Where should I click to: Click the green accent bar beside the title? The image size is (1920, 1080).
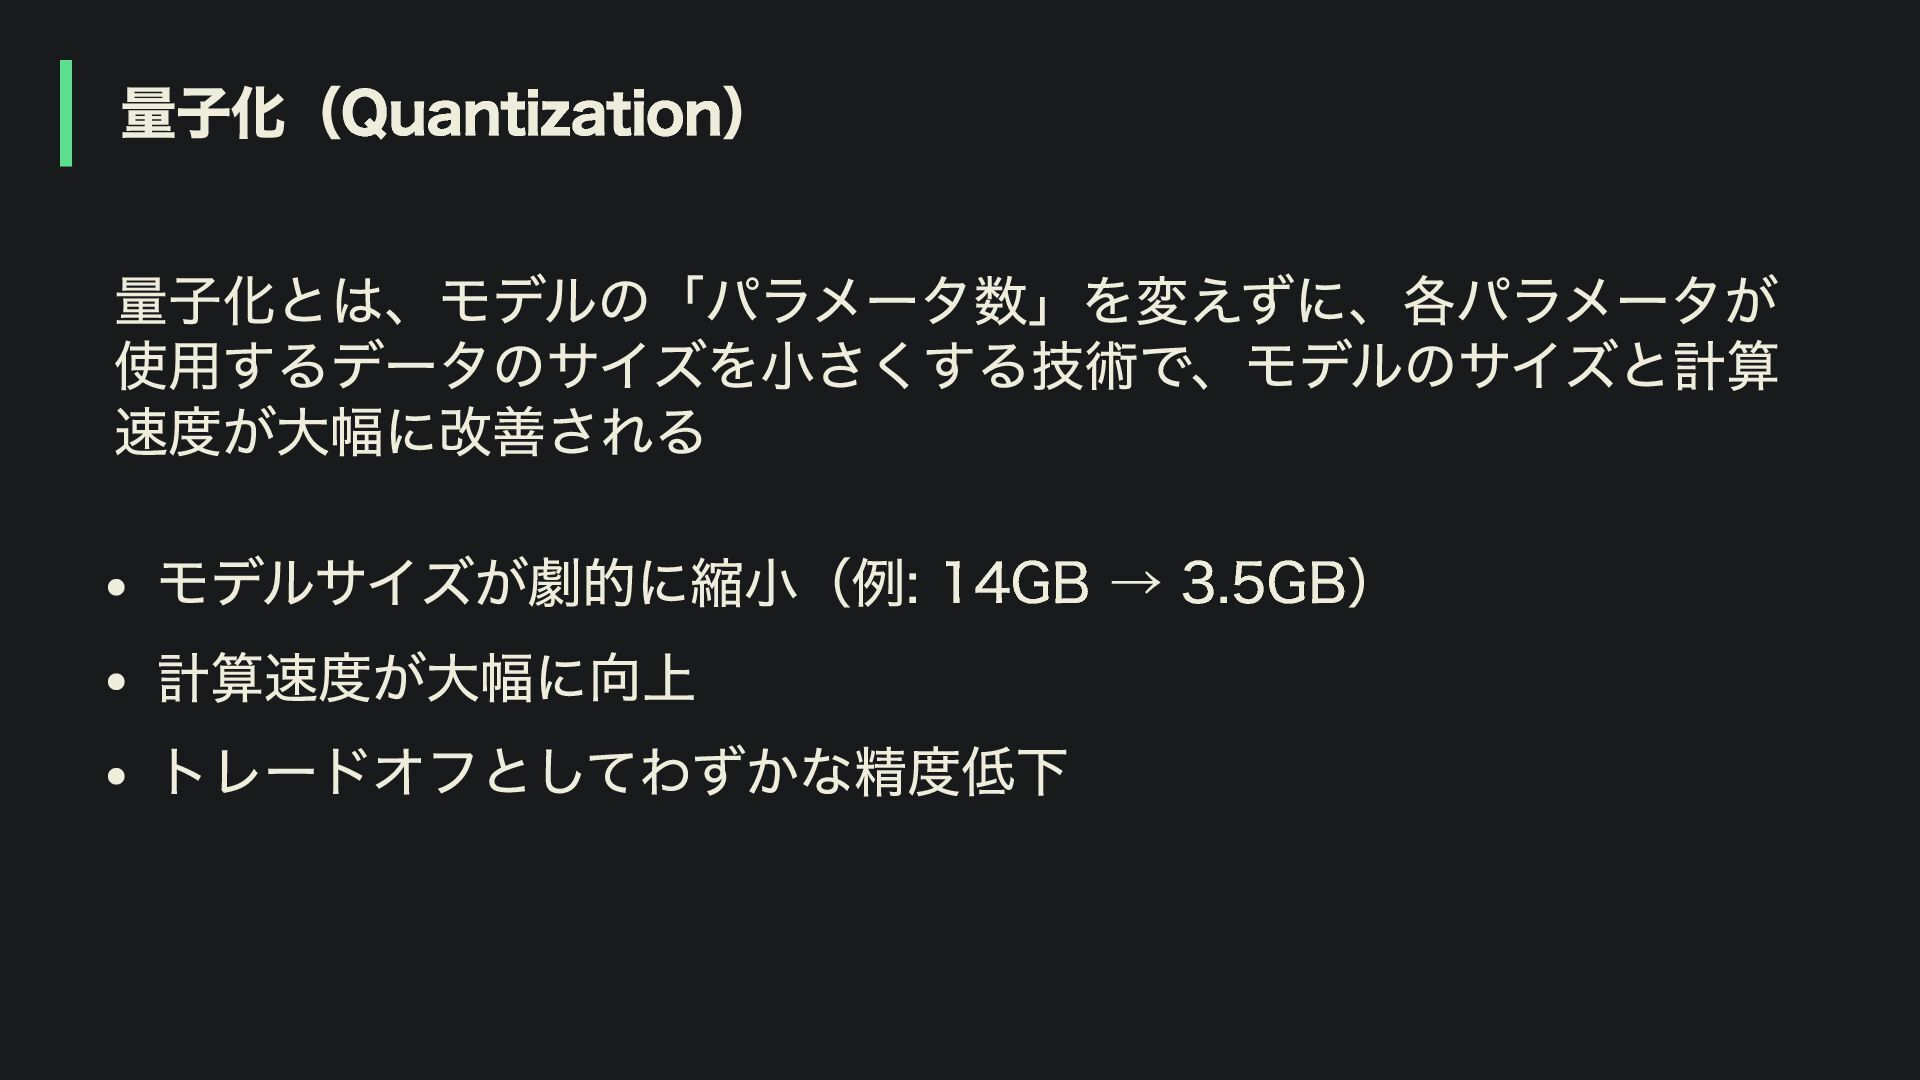coord(66,113)
